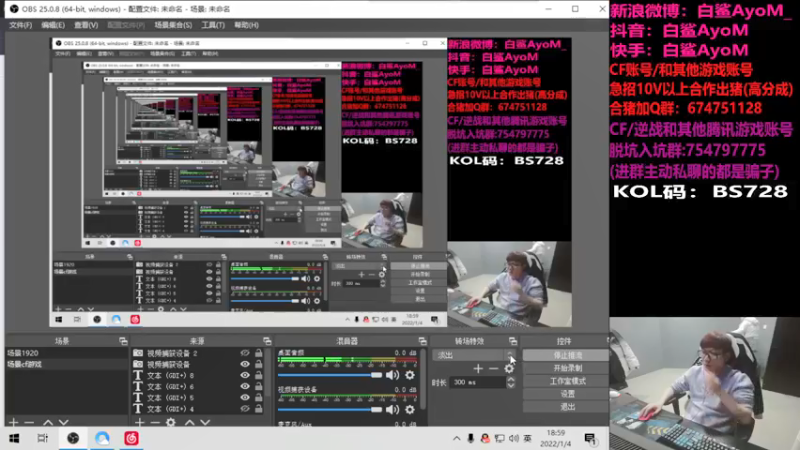800x450 pixels.
Task: Add a transition with plus icon in 转场特效
Action: coord(478,368)
